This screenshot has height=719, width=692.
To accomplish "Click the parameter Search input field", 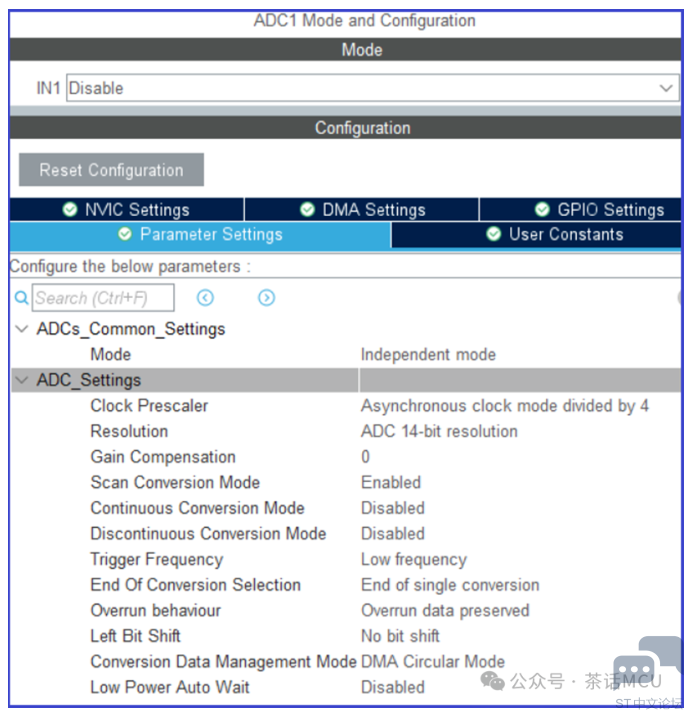I will pos(102,298).
